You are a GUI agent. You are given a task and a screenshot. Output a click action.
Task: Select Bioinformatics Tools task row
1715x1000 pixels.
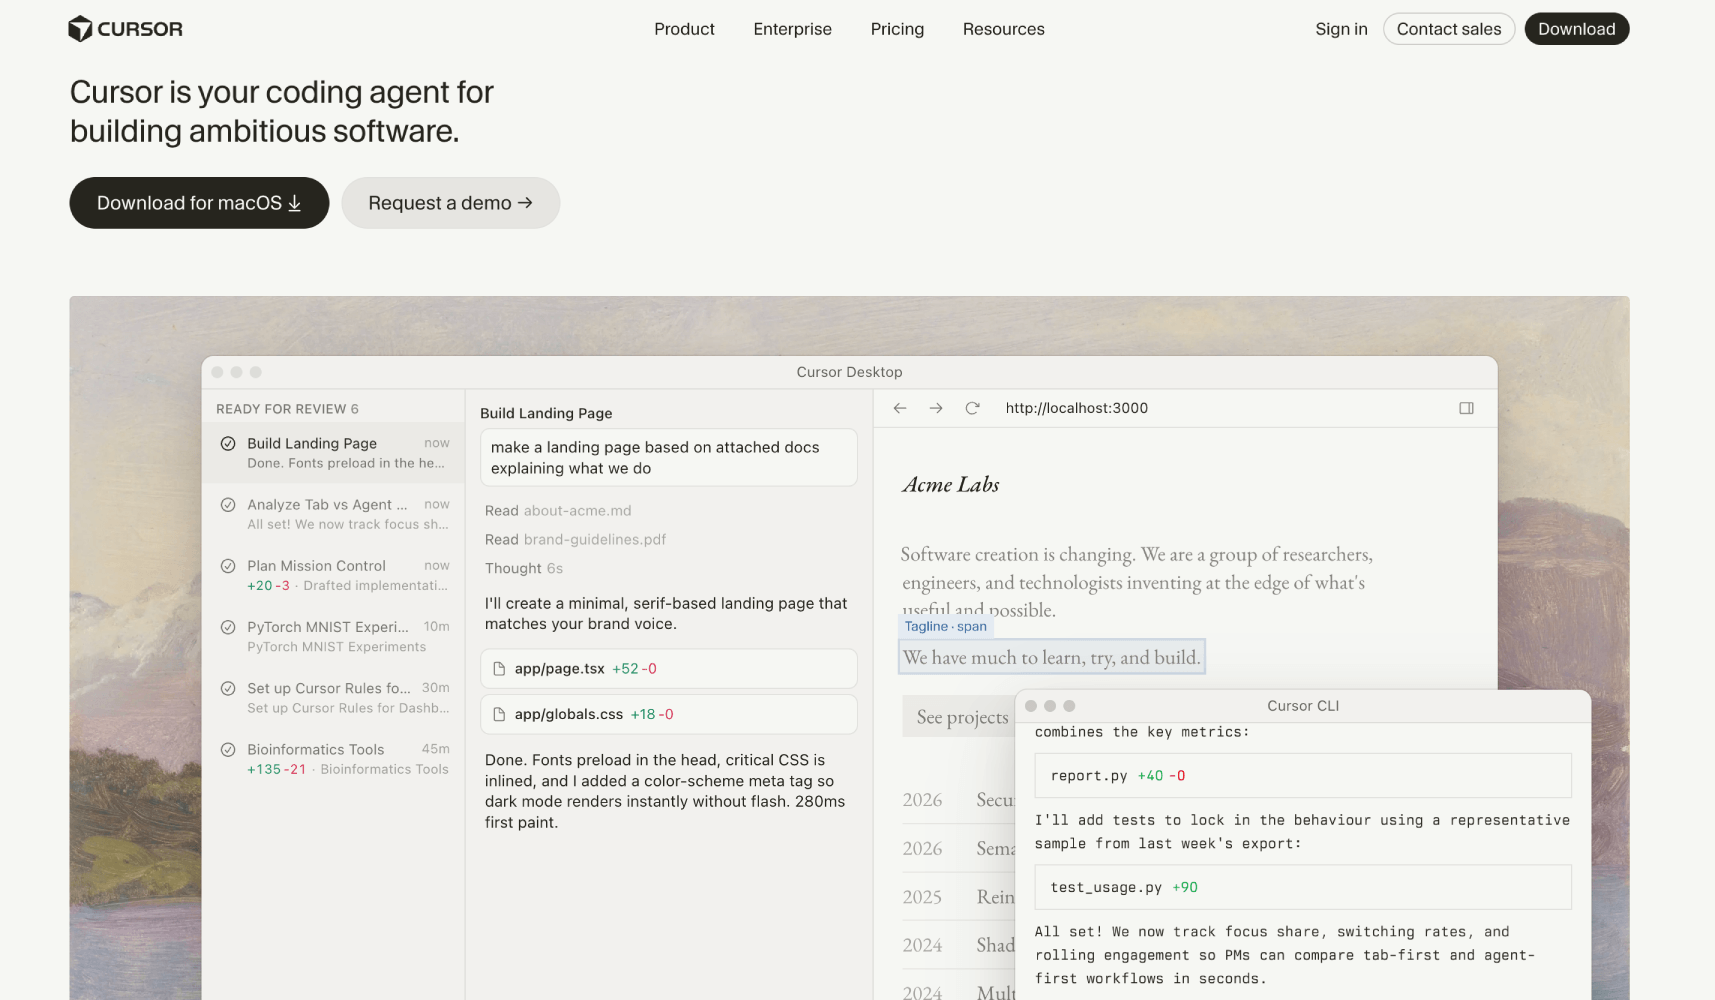pos(334,759)
